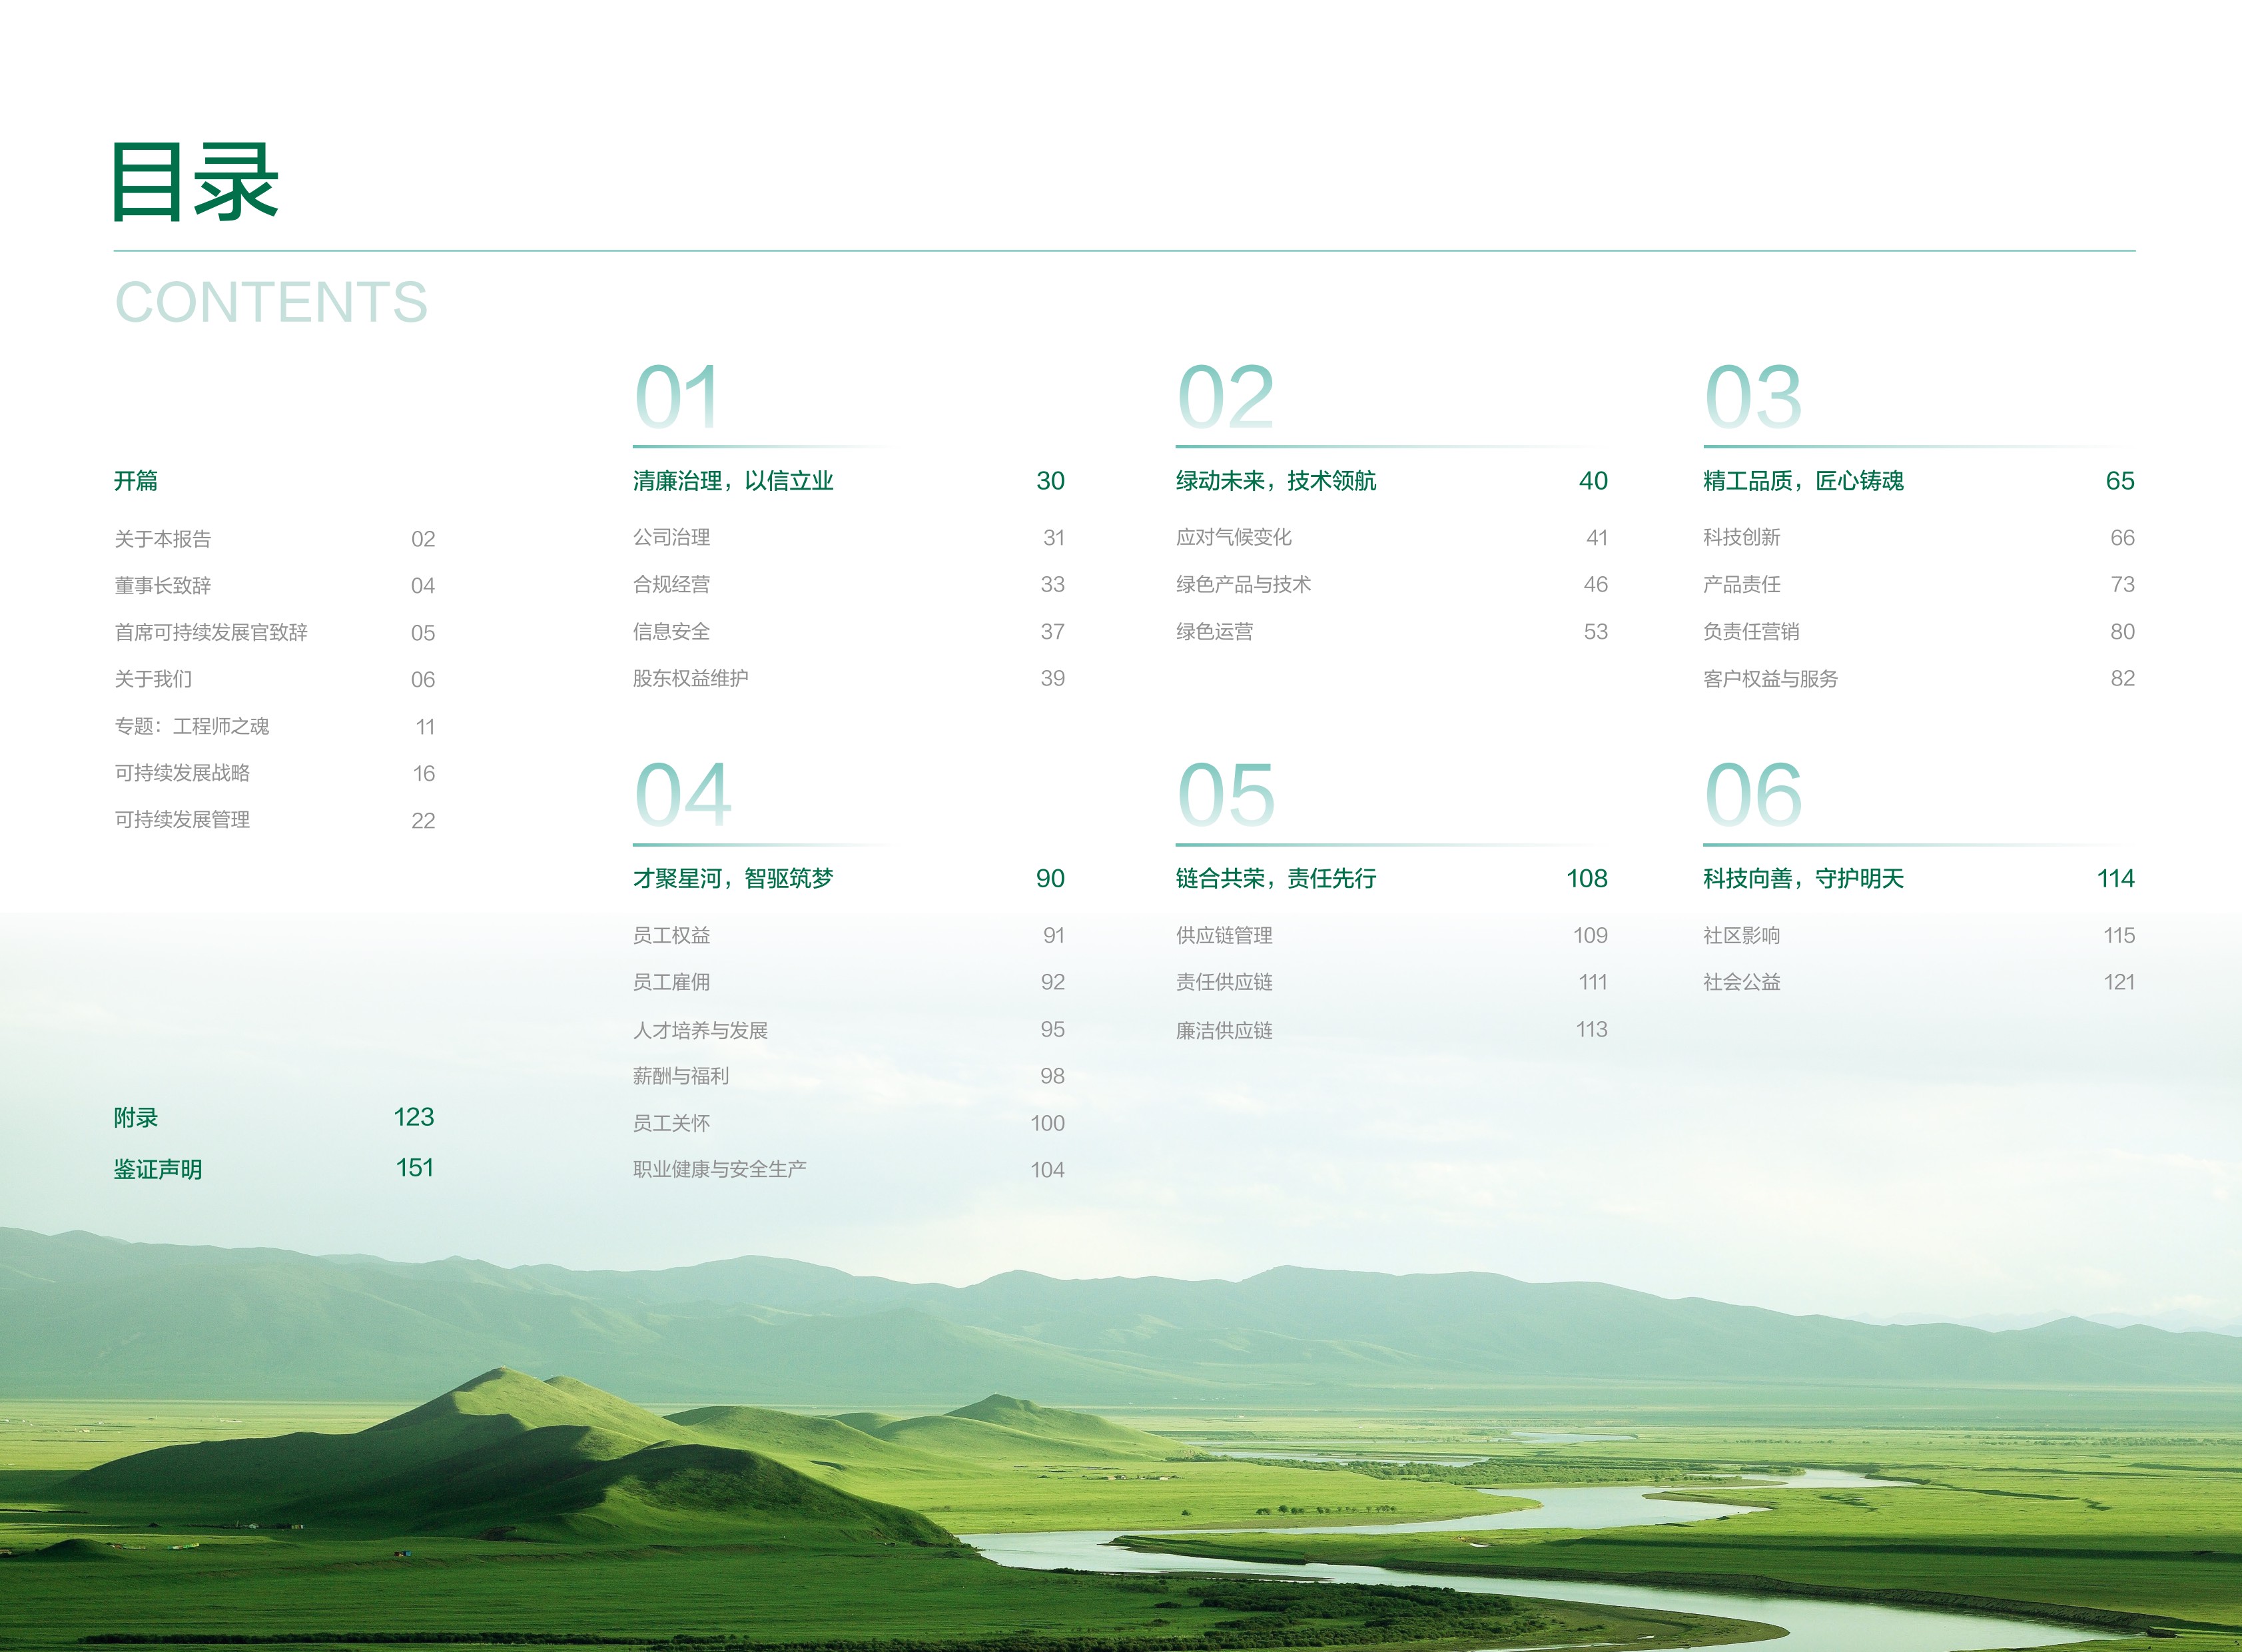Open the 社区影响 entry
2242x1652 pixels.
(x=1742, y=936)
